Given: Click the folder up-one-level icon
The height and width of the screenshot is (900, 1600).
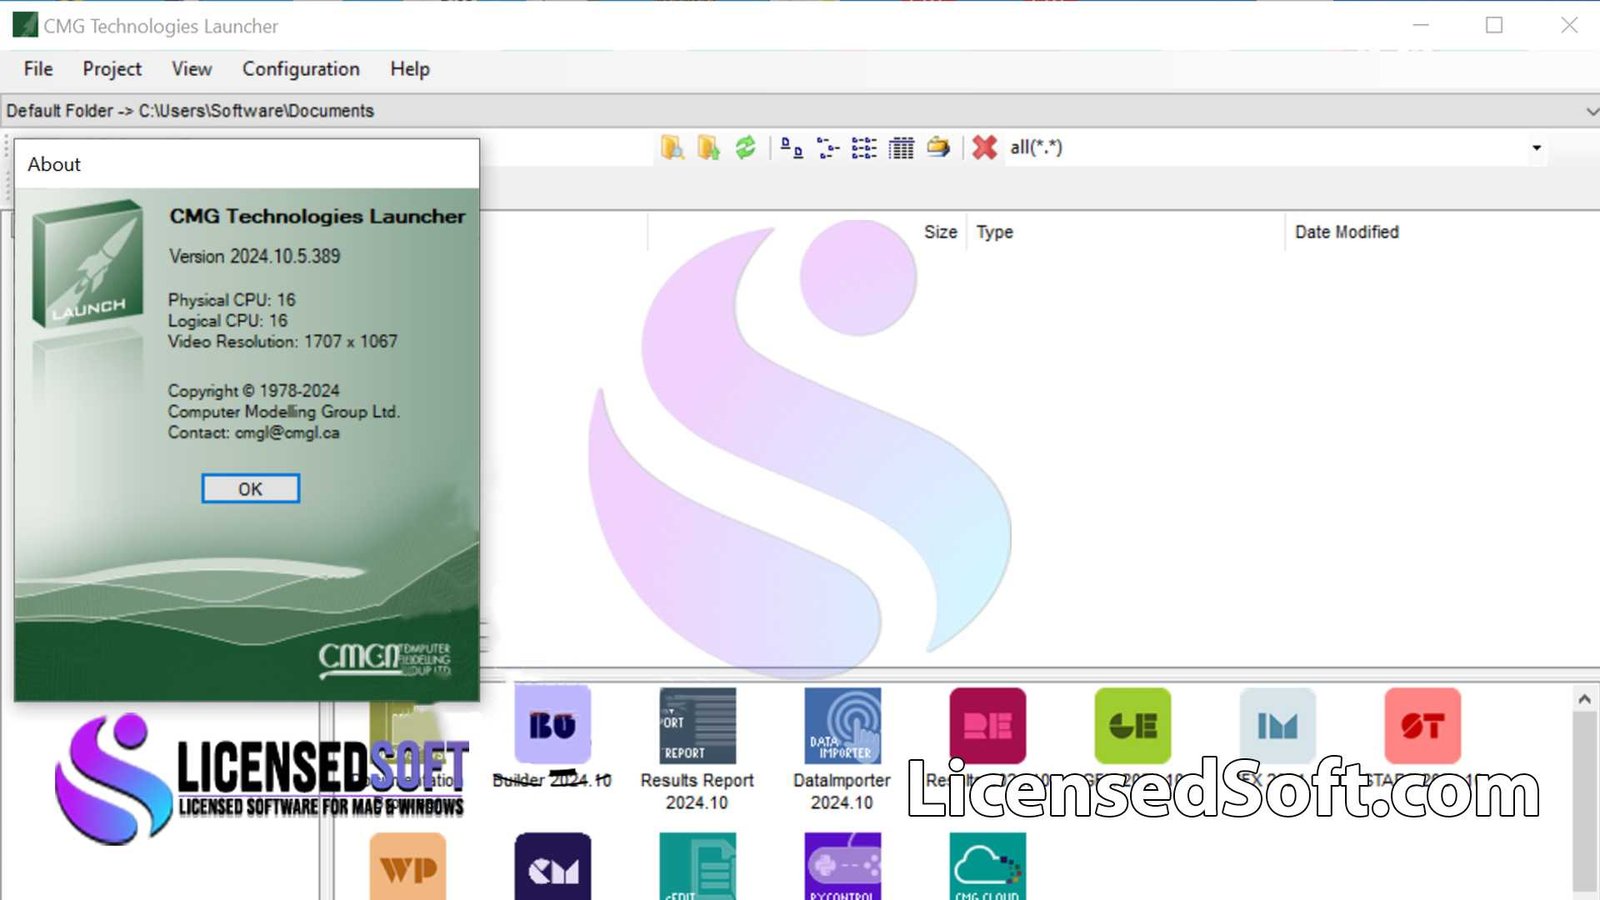Looking at the screenshot, I should (x=709, y=148).
